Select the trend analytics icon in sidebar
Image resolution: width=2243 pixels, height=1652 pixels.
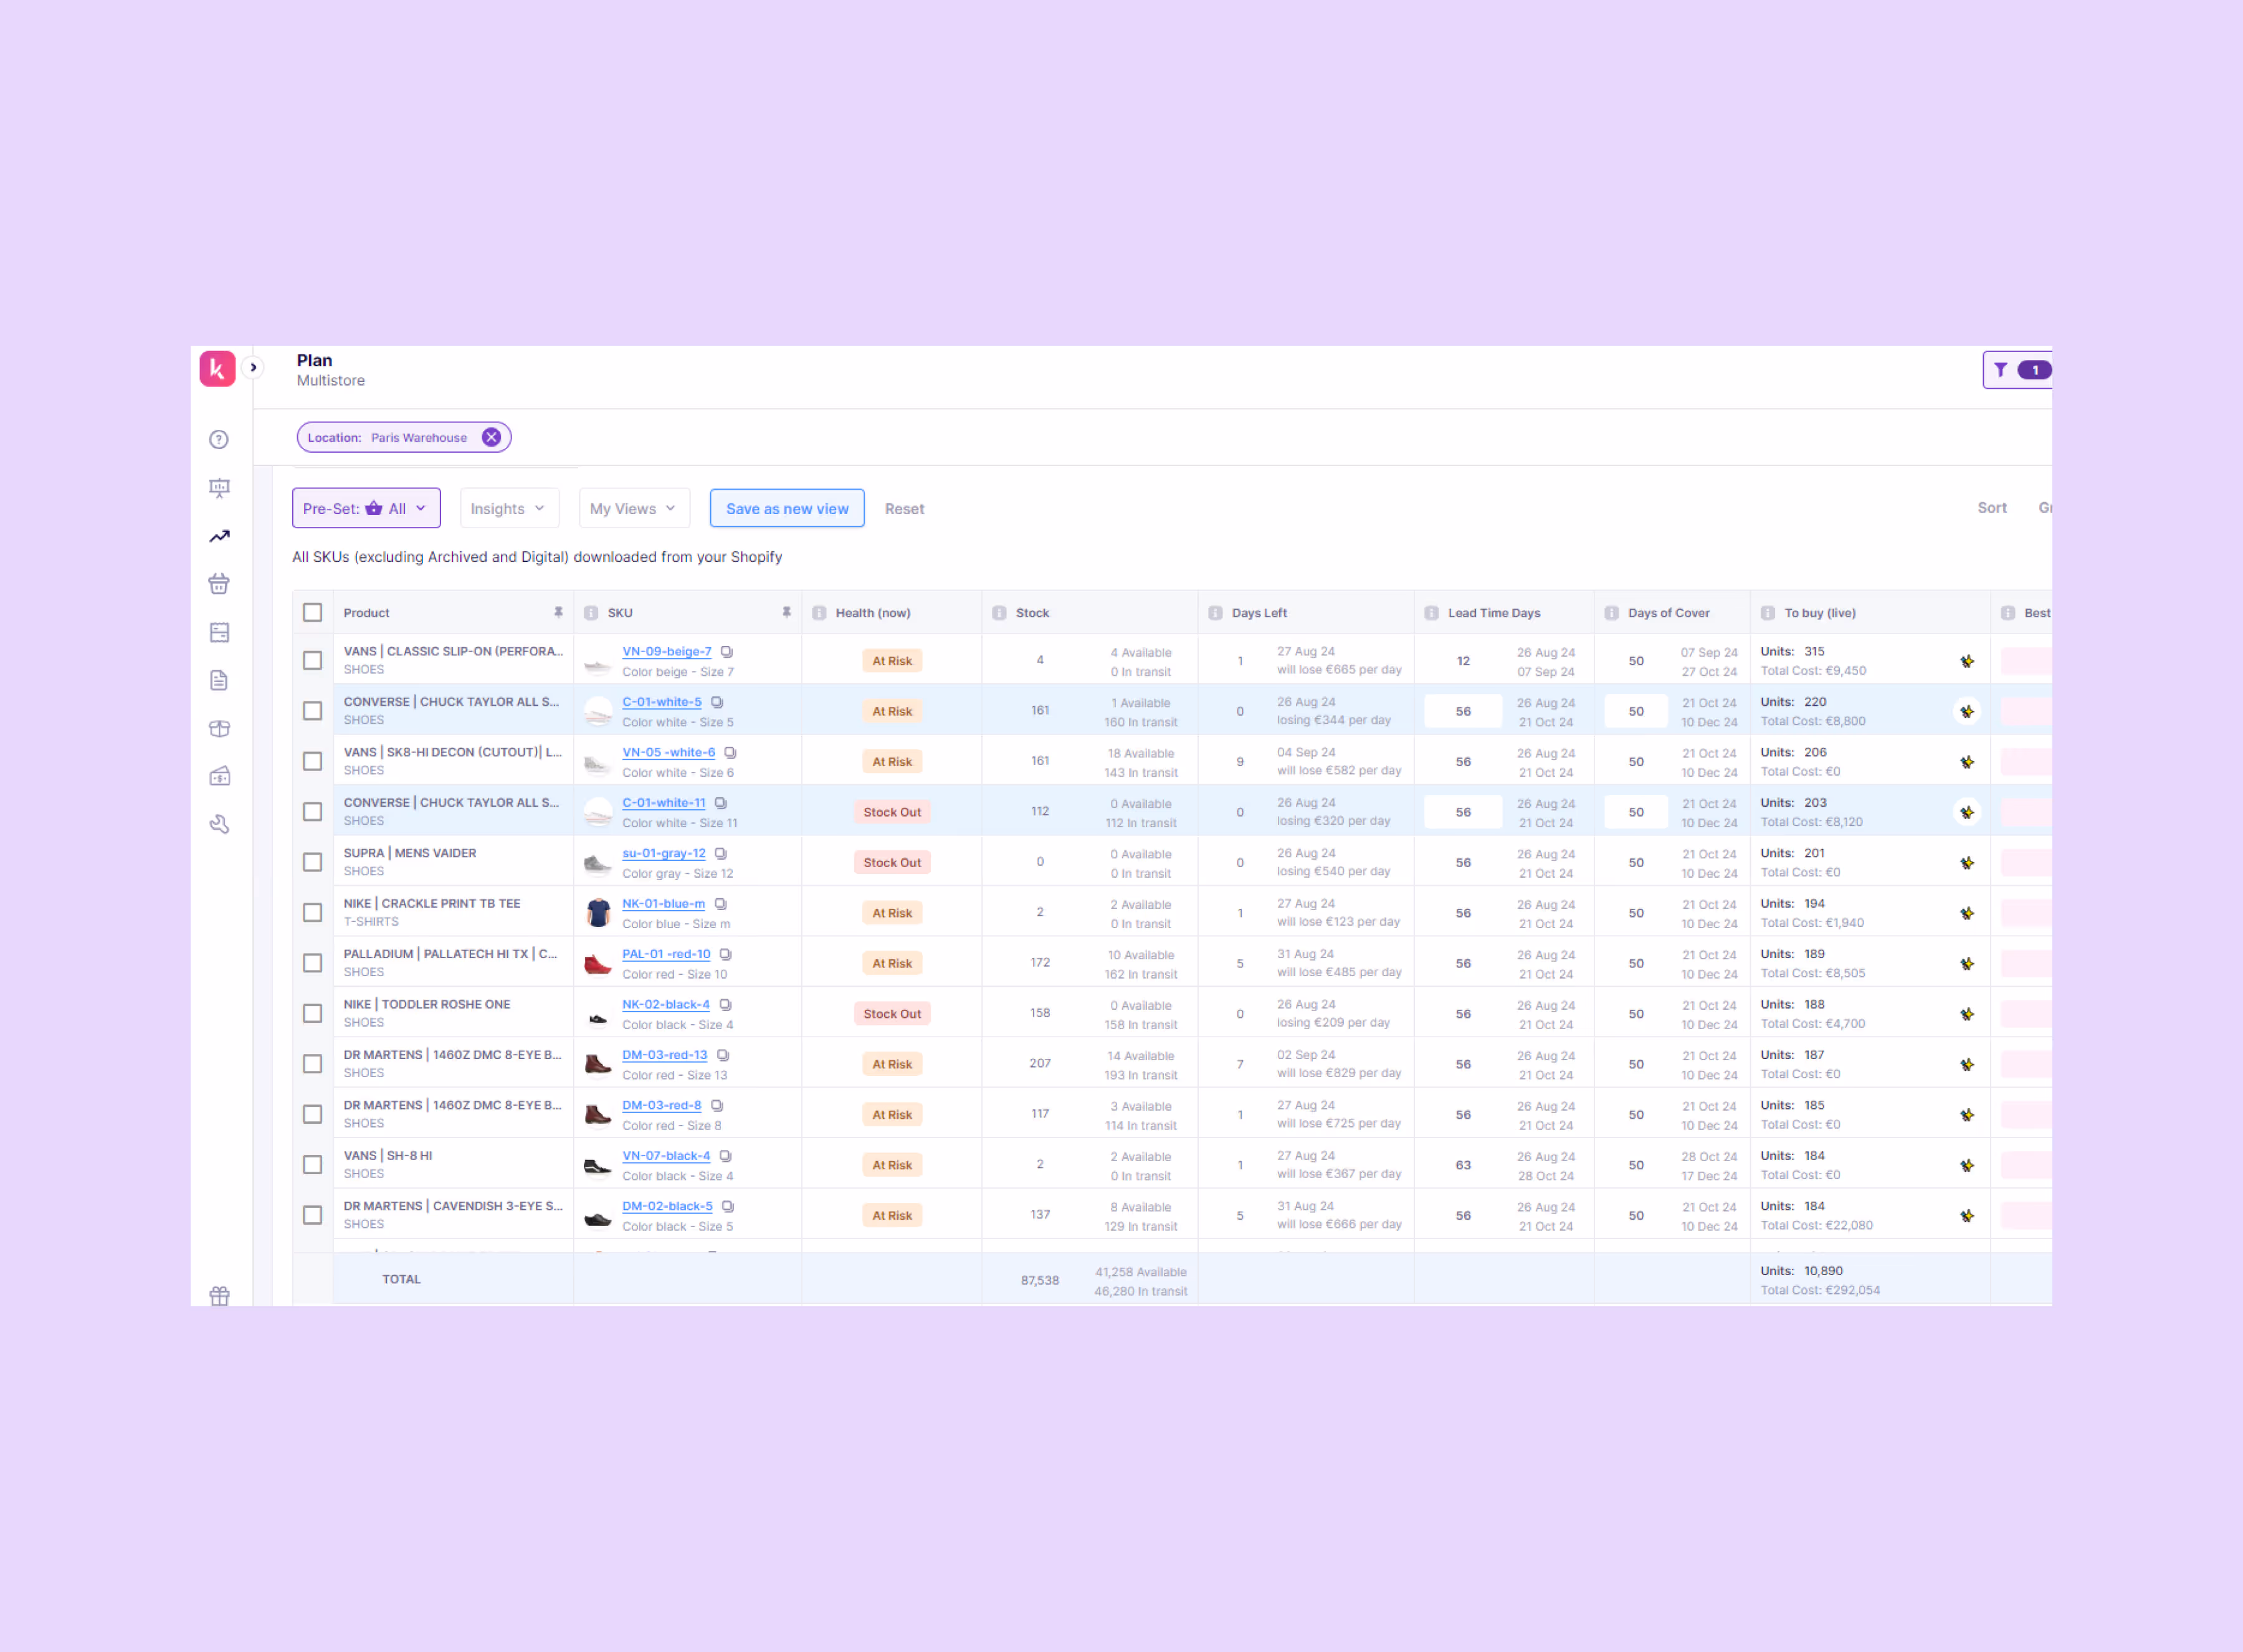pyautogui.click(x=219, y=537)
